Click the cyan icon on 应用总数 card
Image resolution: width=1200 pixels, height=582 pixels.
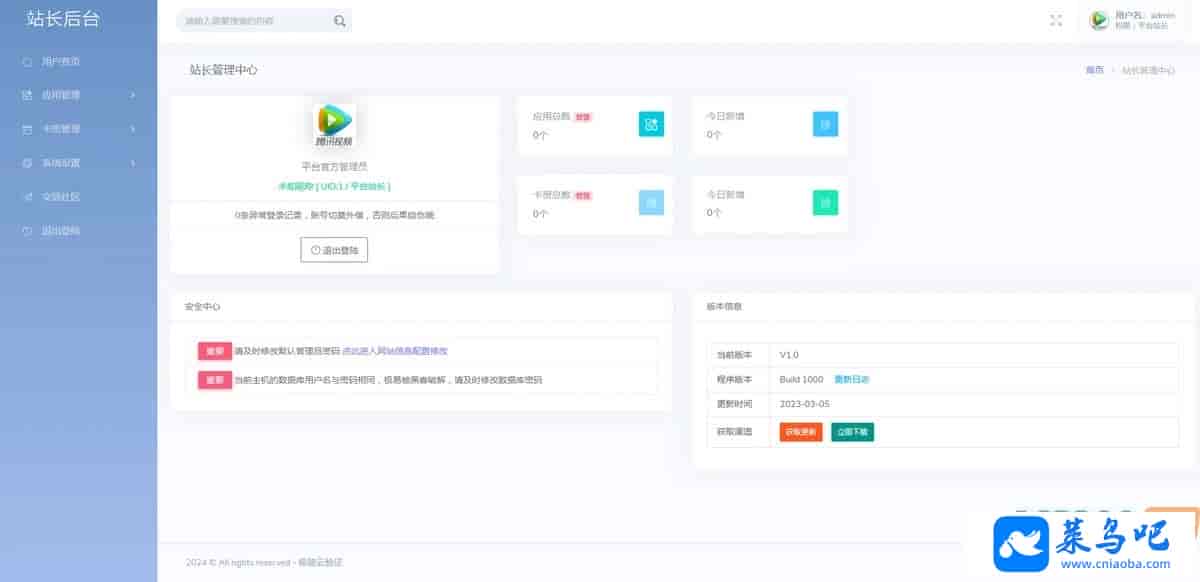(x=651, y=124)
